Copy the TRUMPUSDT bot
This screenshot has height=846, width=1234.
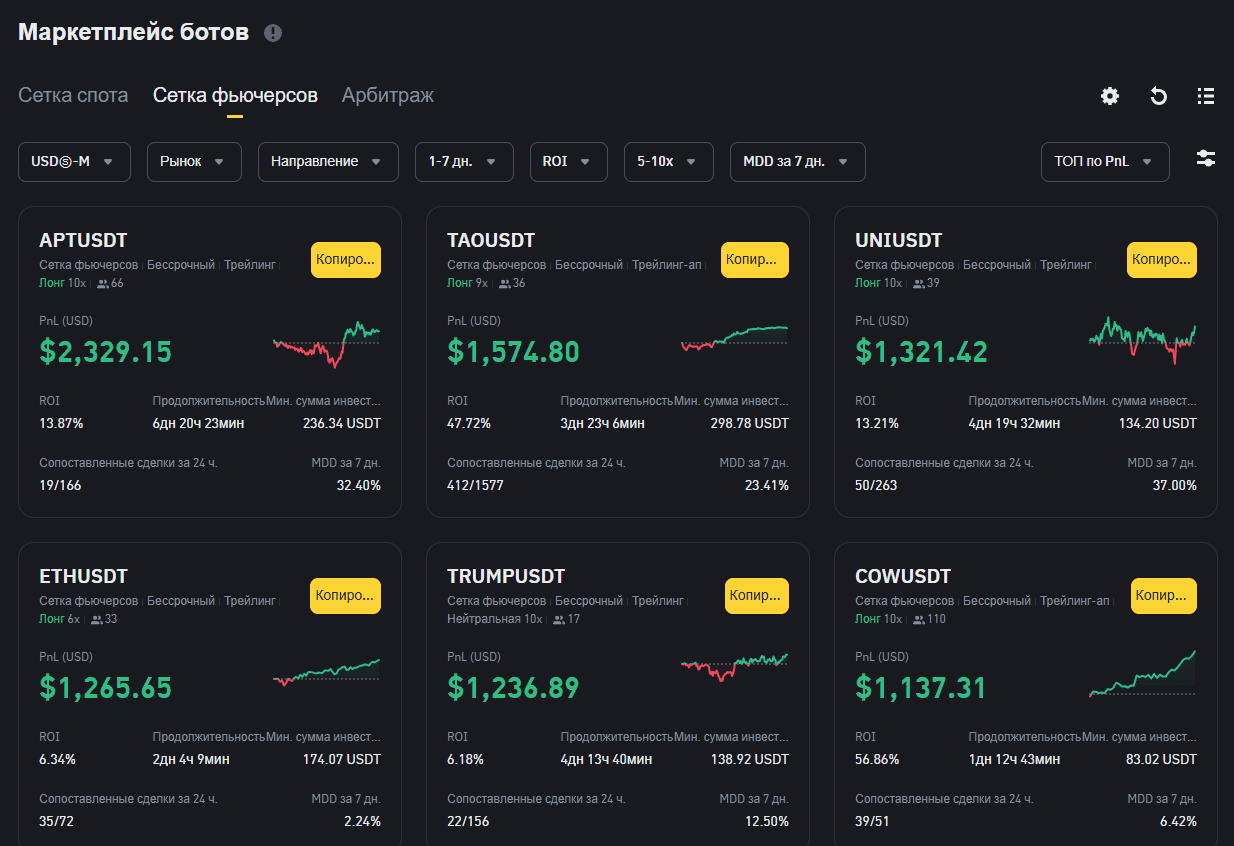tap(757, 596)
